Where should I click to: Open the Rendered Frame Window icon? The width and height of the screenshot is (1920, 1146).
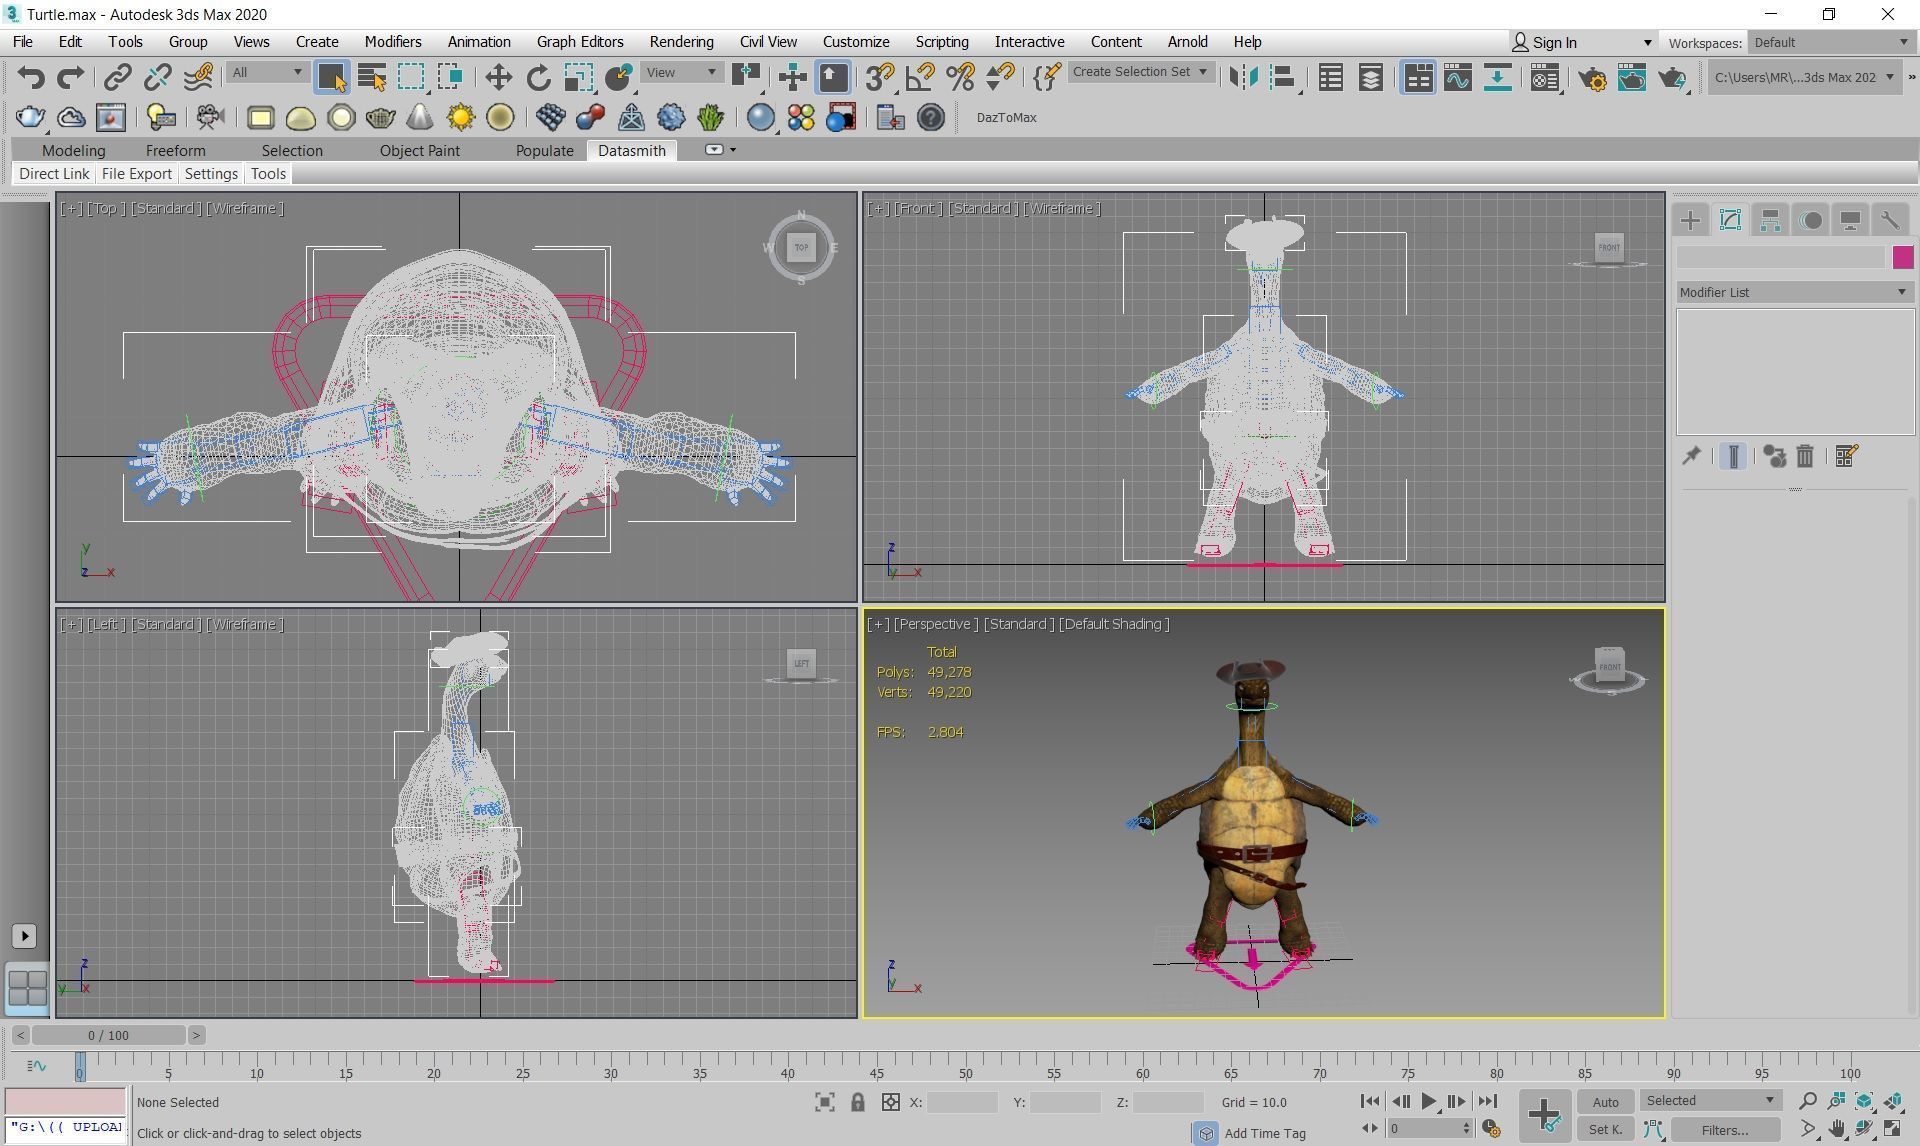pyautogui.click(x=1632, y=77)
